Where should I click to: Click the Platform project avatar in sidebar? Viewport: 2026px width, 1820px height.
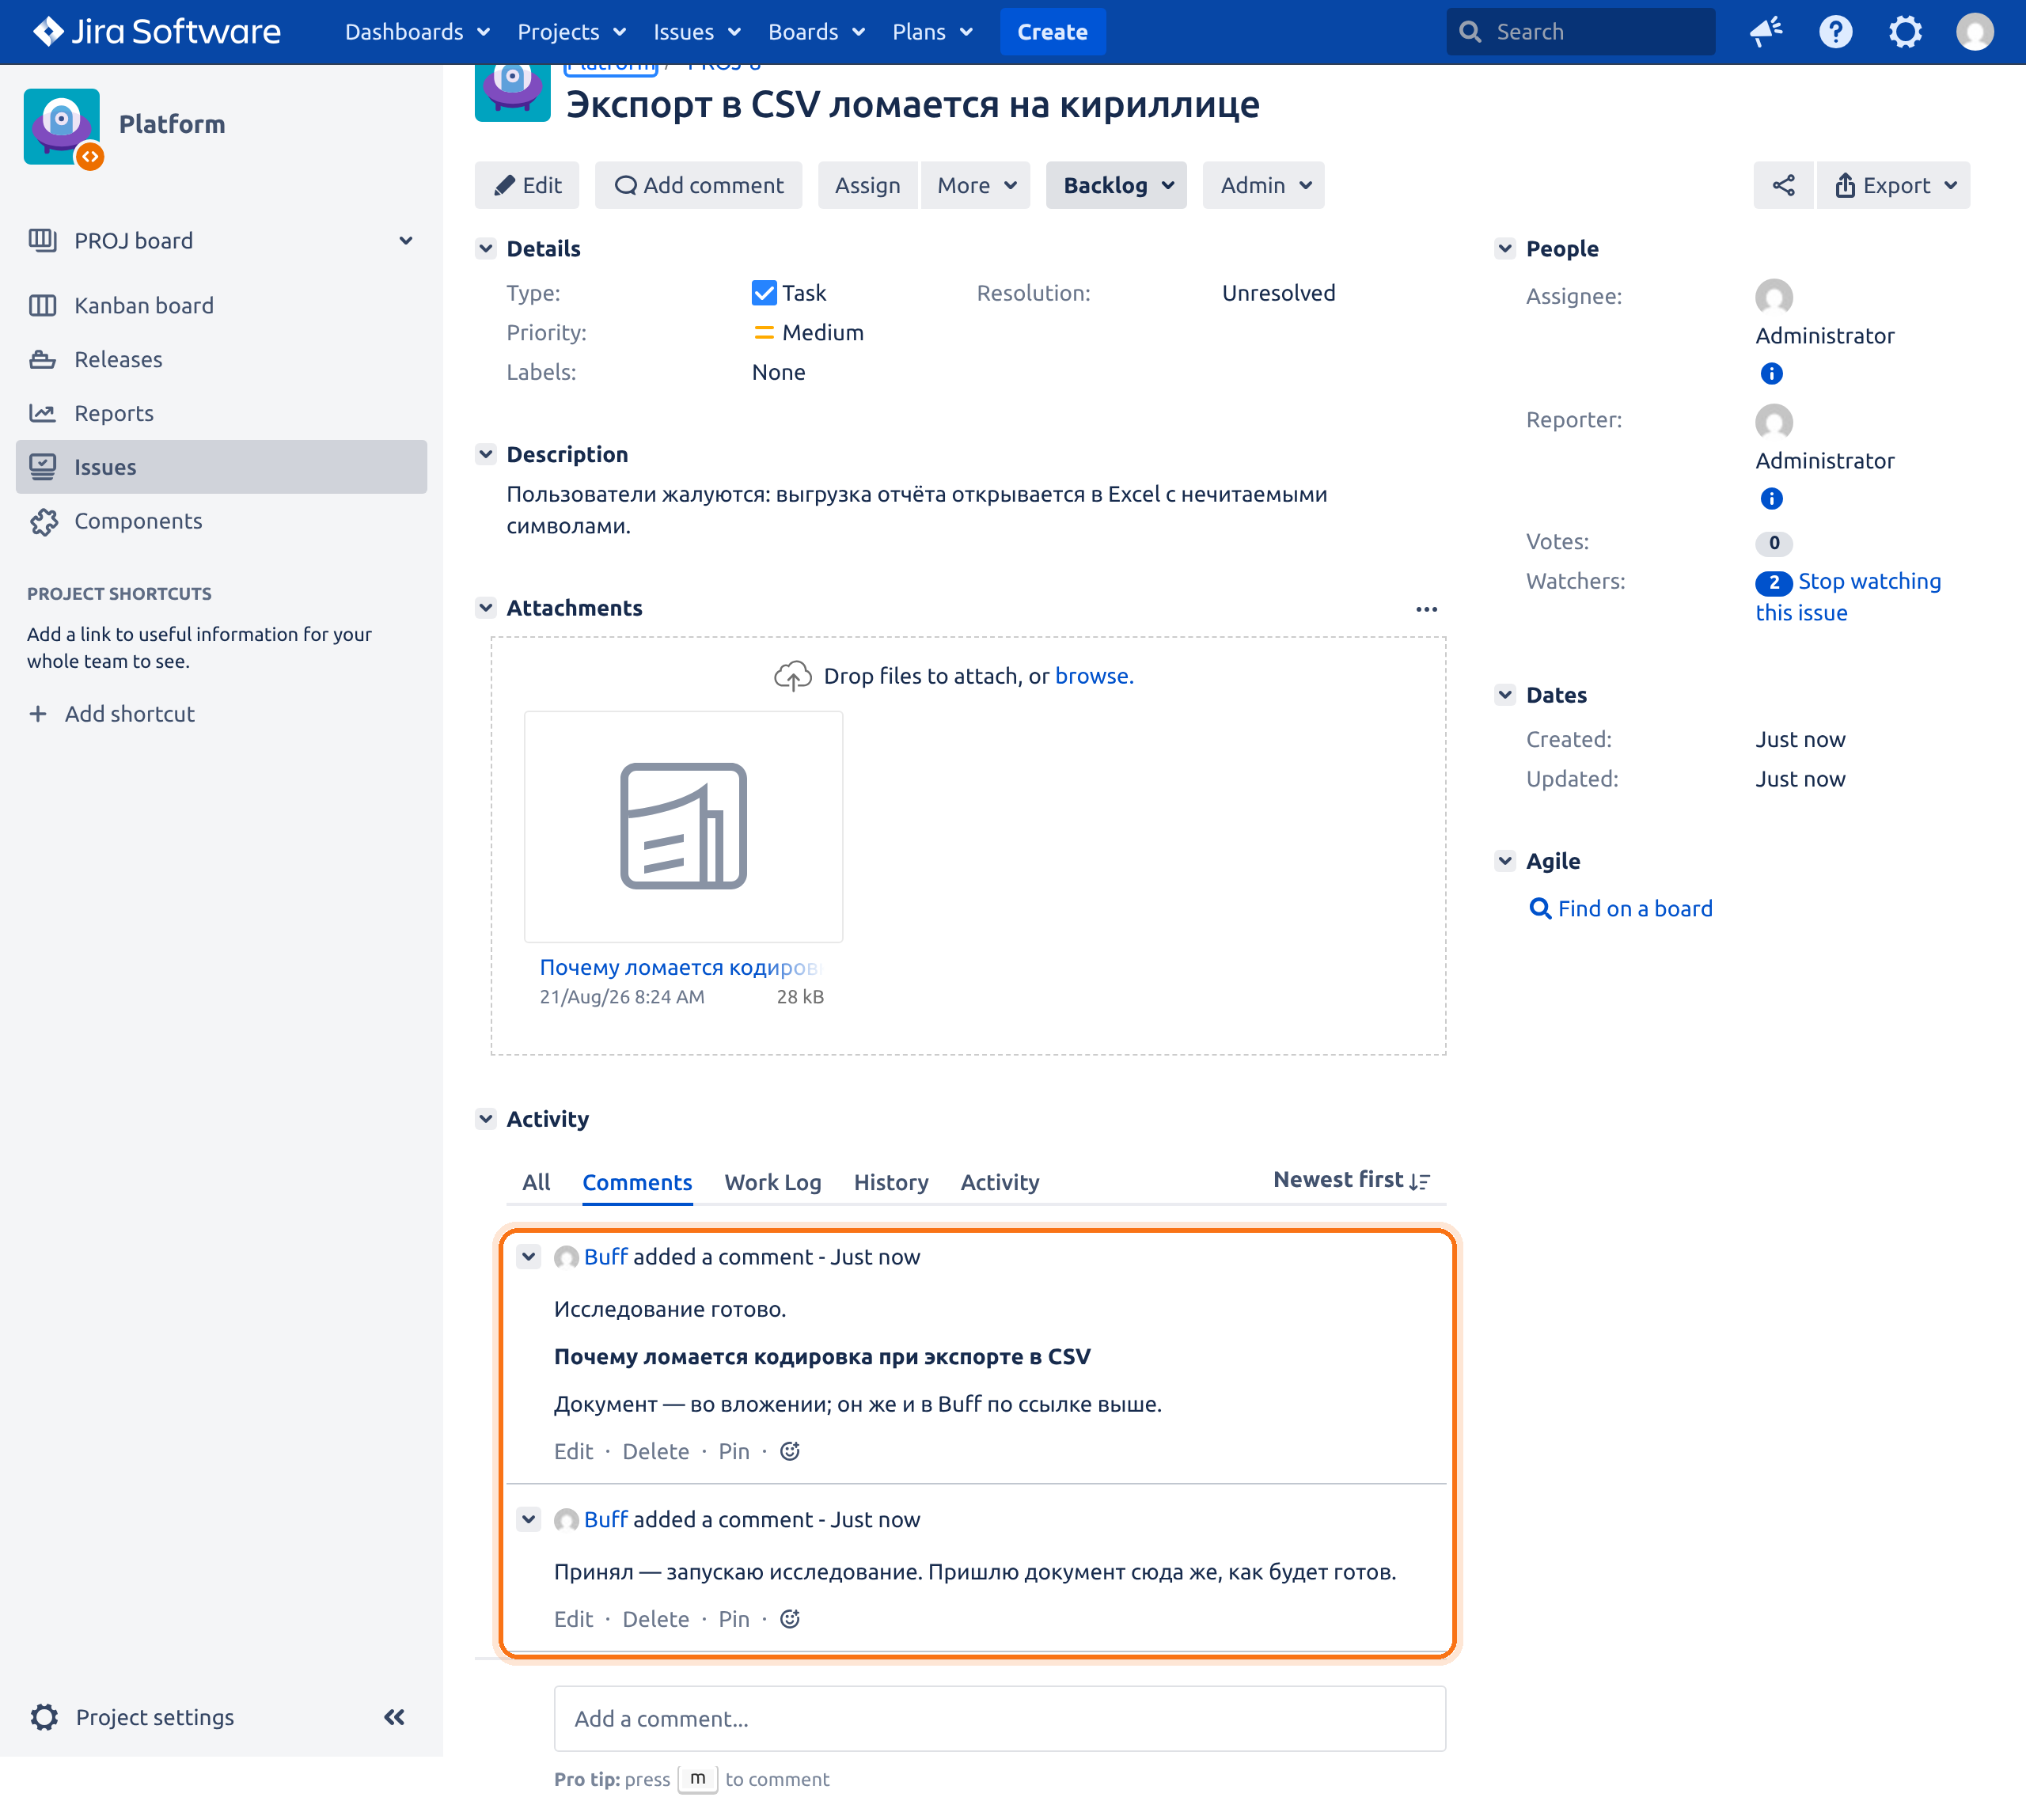tap(62, 127)
